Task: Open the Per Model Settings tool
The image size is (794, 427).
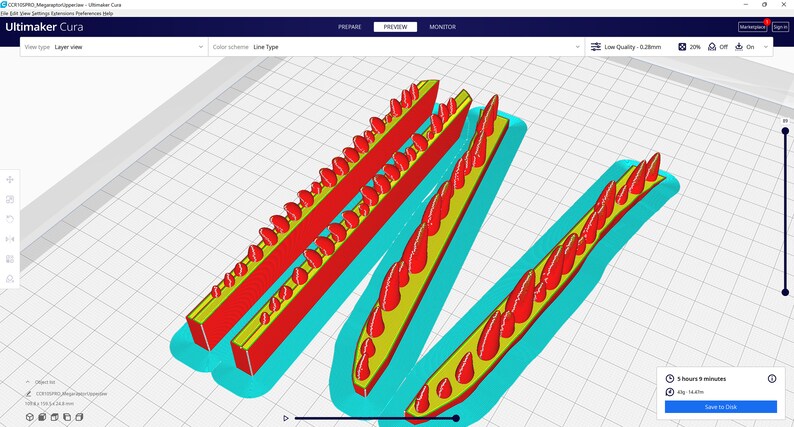Action: [x=10, y=259]
